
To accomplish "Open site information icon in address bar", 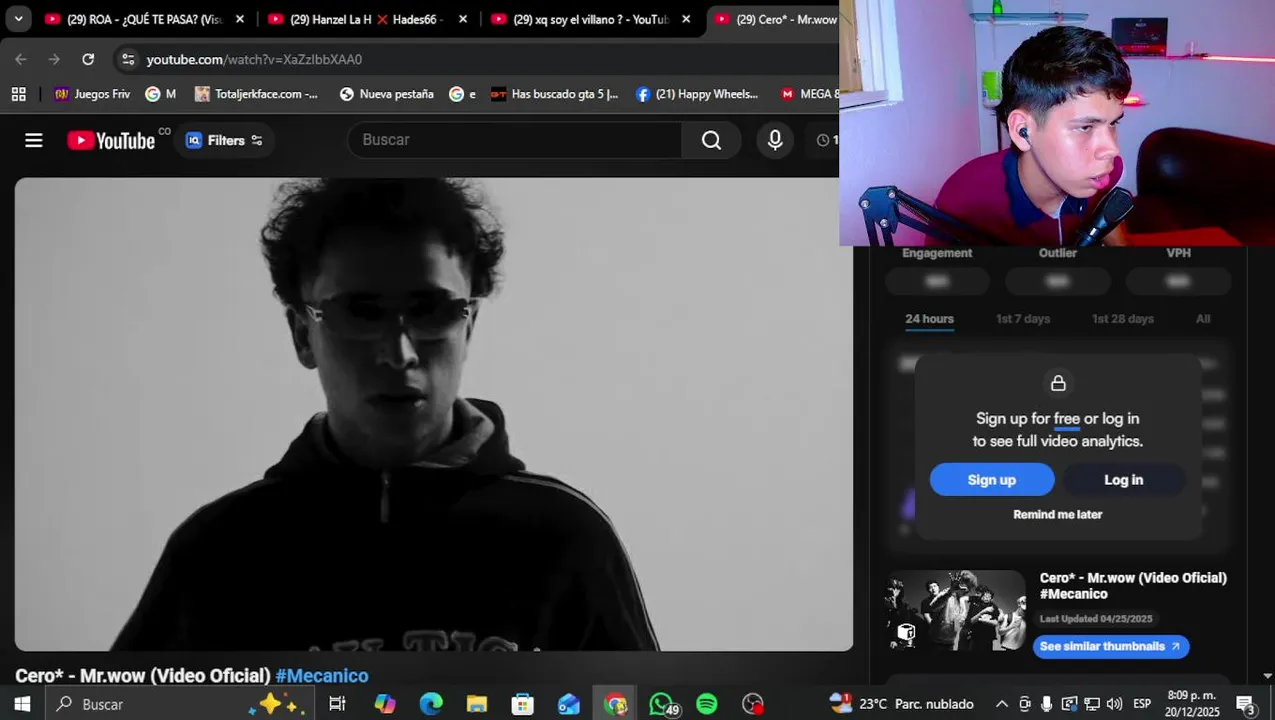I will (128, 59).
